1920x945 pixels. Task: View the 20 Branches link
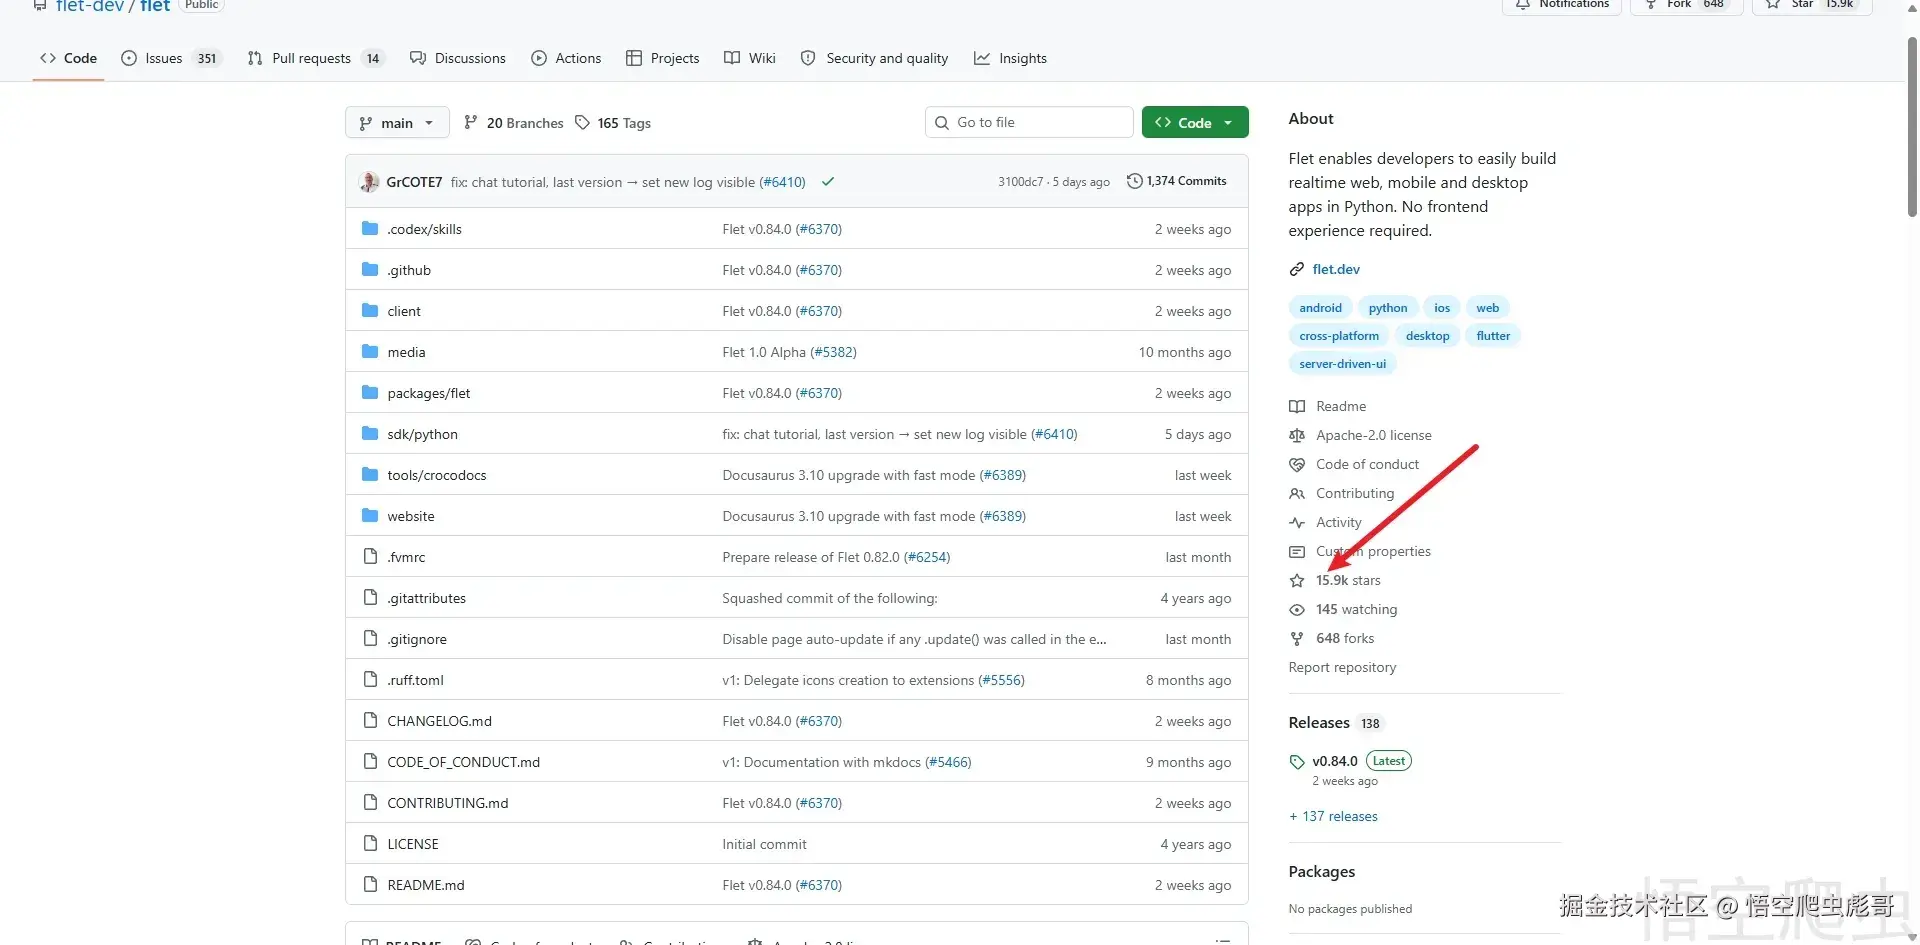(x=514, y=123)
